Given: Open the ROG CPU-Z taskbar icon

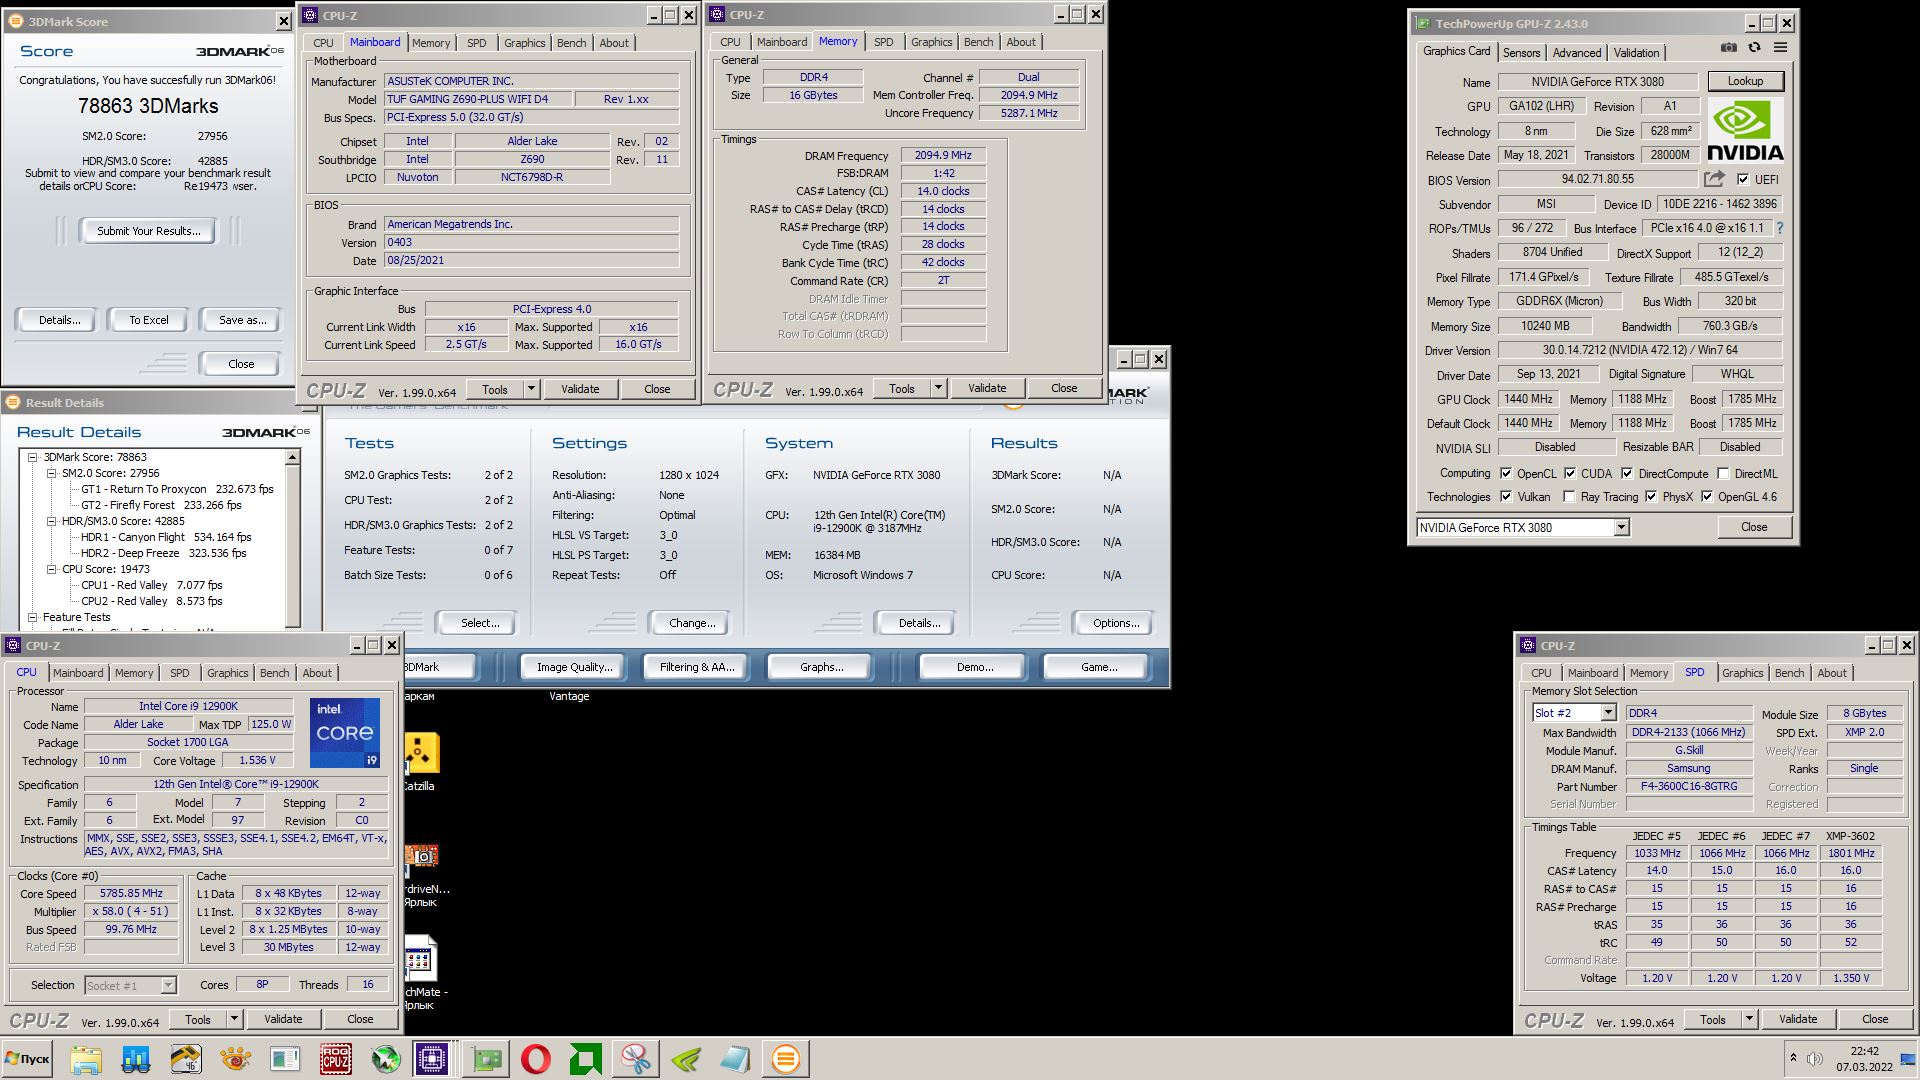Looking at the screenshot, I should point(335,1059).
